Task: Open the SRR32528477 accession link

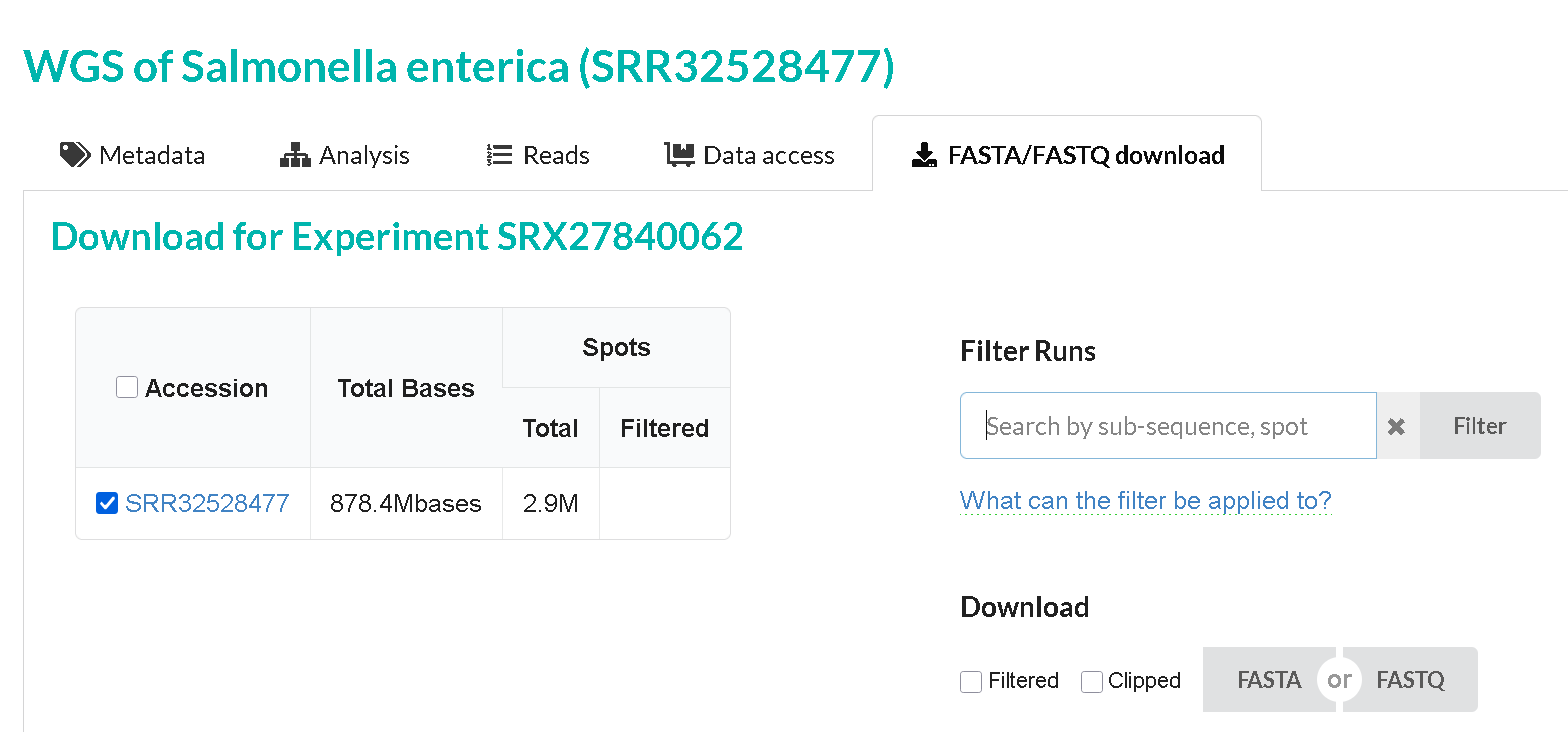Action: 207,503
